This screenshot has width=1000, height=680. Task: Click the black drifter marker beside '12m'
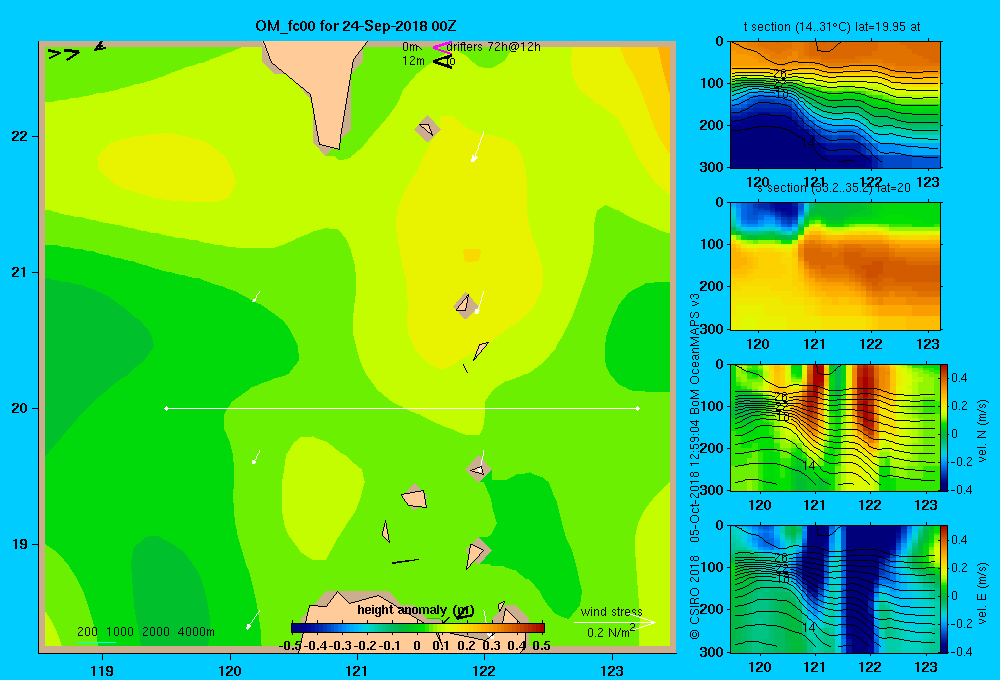pos(444,61)
